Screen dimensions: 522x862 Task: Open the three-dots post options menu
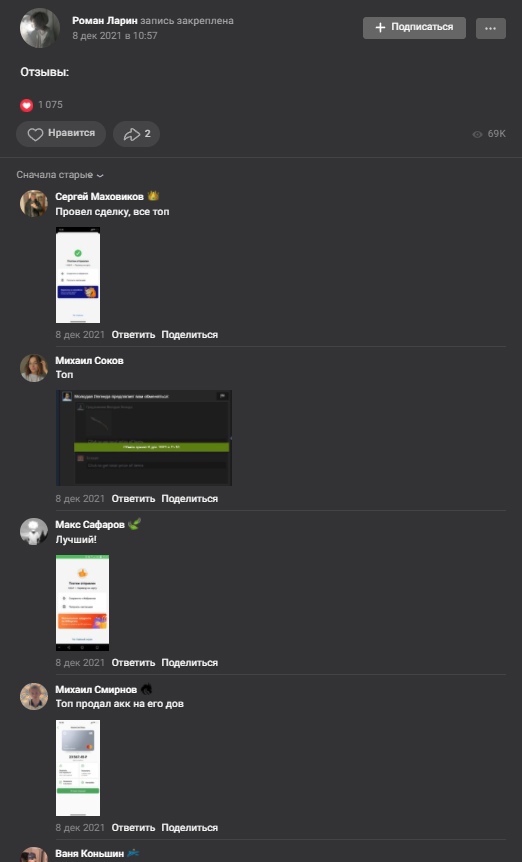491,28
